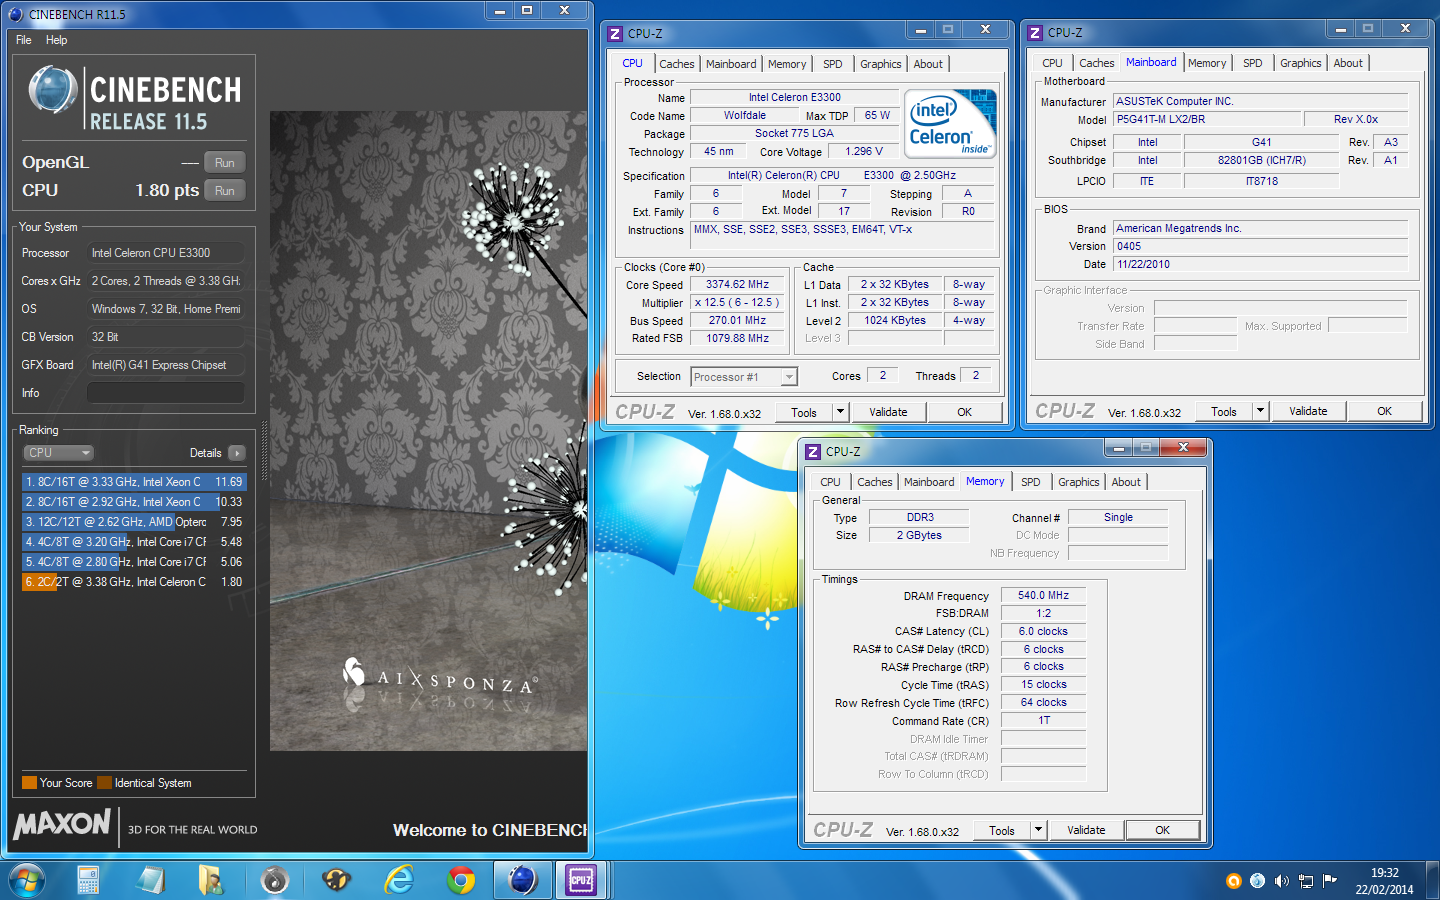Click the Bus Speed value 270.01 MHz
Screen dimensions: 1440x900
pyautogui.click(x=738, y=321)
